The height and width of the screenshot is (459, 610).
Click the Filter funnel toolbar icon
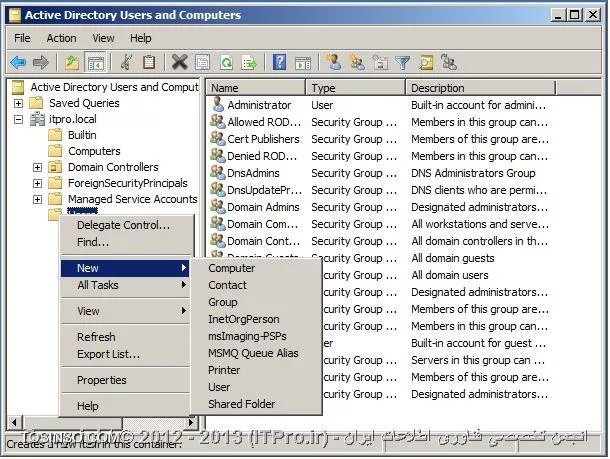click(403, 62)
